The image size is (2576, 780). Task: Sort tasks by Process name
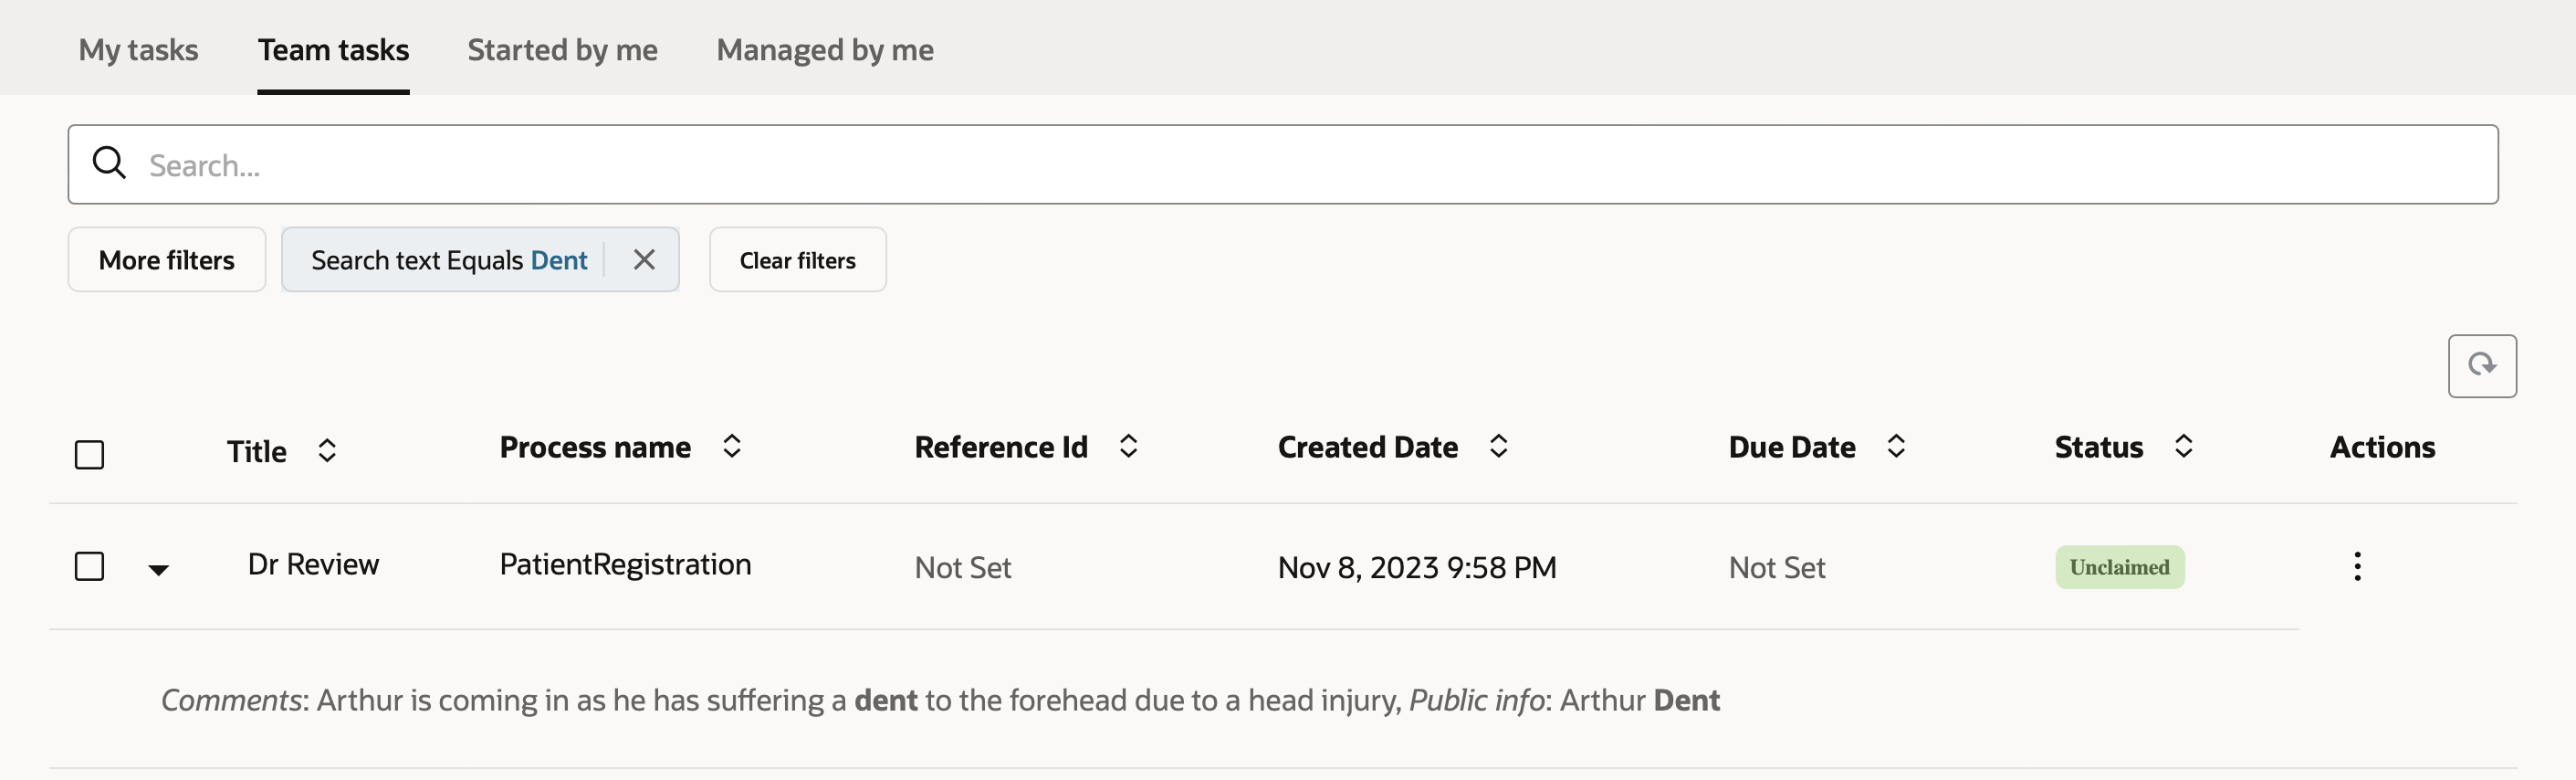point(732,447)
